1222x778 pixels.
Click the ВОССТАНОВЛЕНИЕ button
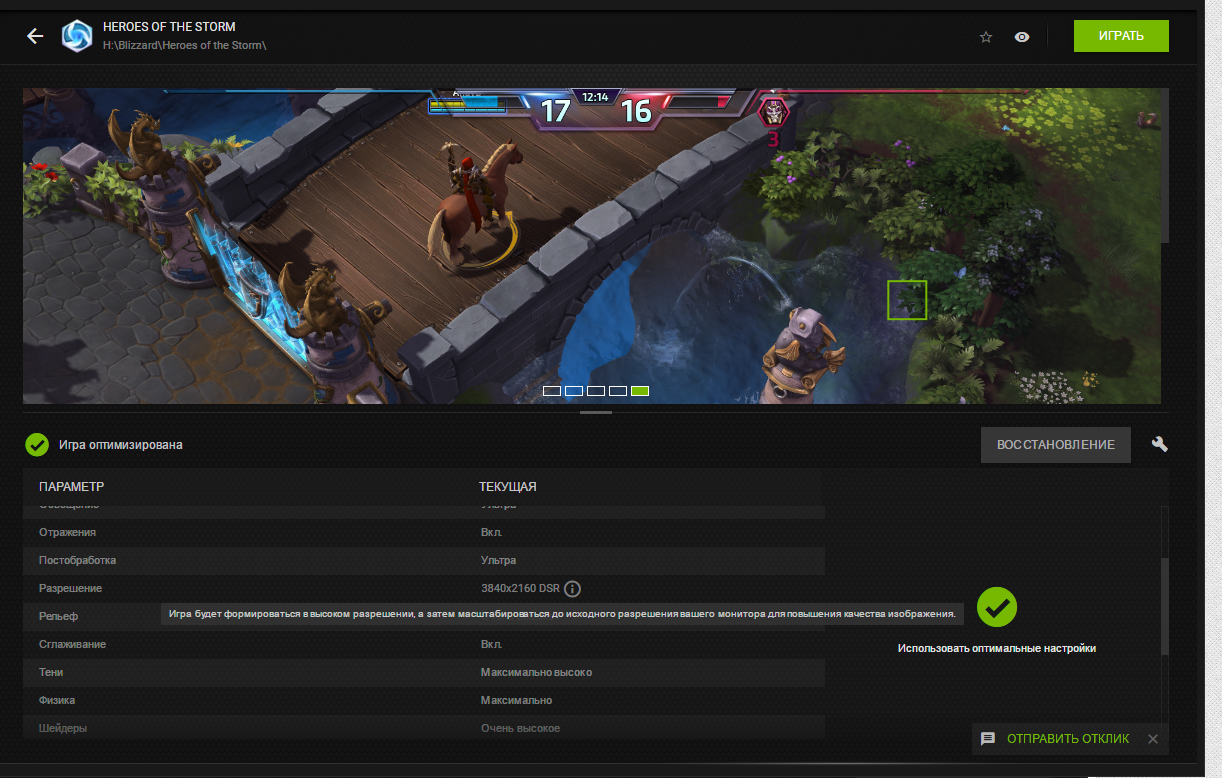click(1055, 445)
